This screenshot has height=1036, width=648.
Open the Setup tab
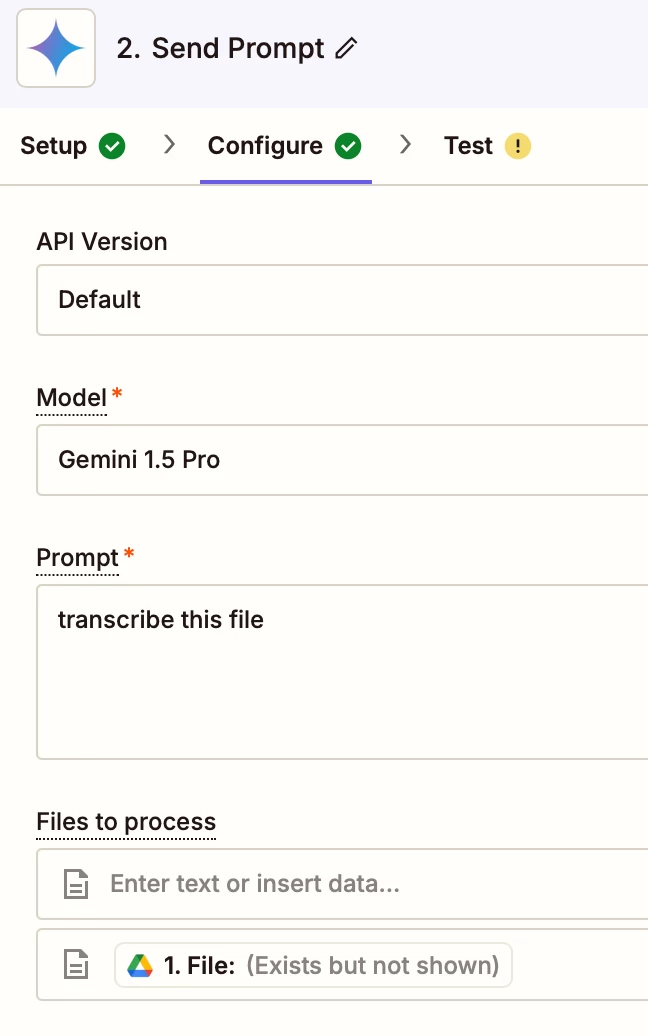(73, 146)
